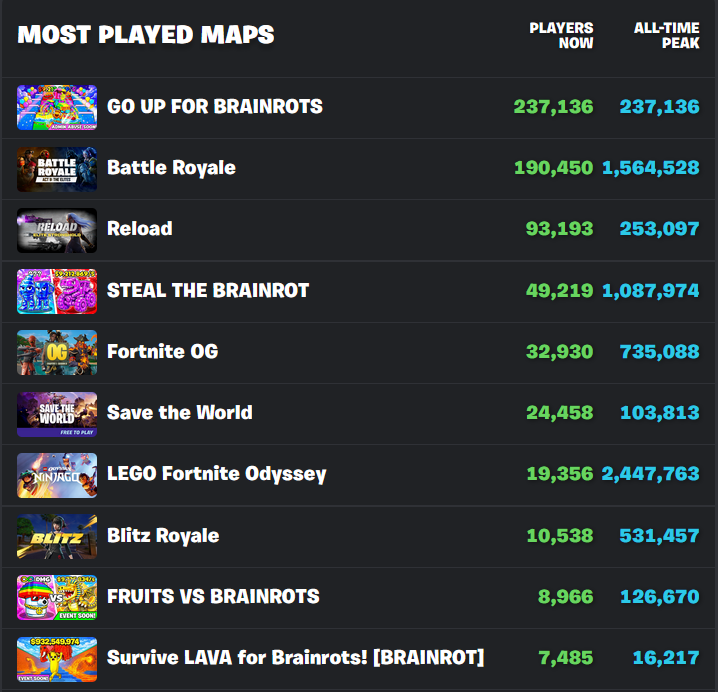Click the PLAYERS NOW column header
The height and width of the screenshot is (692, 718).
pyautogui.click(x=561, y=35)
